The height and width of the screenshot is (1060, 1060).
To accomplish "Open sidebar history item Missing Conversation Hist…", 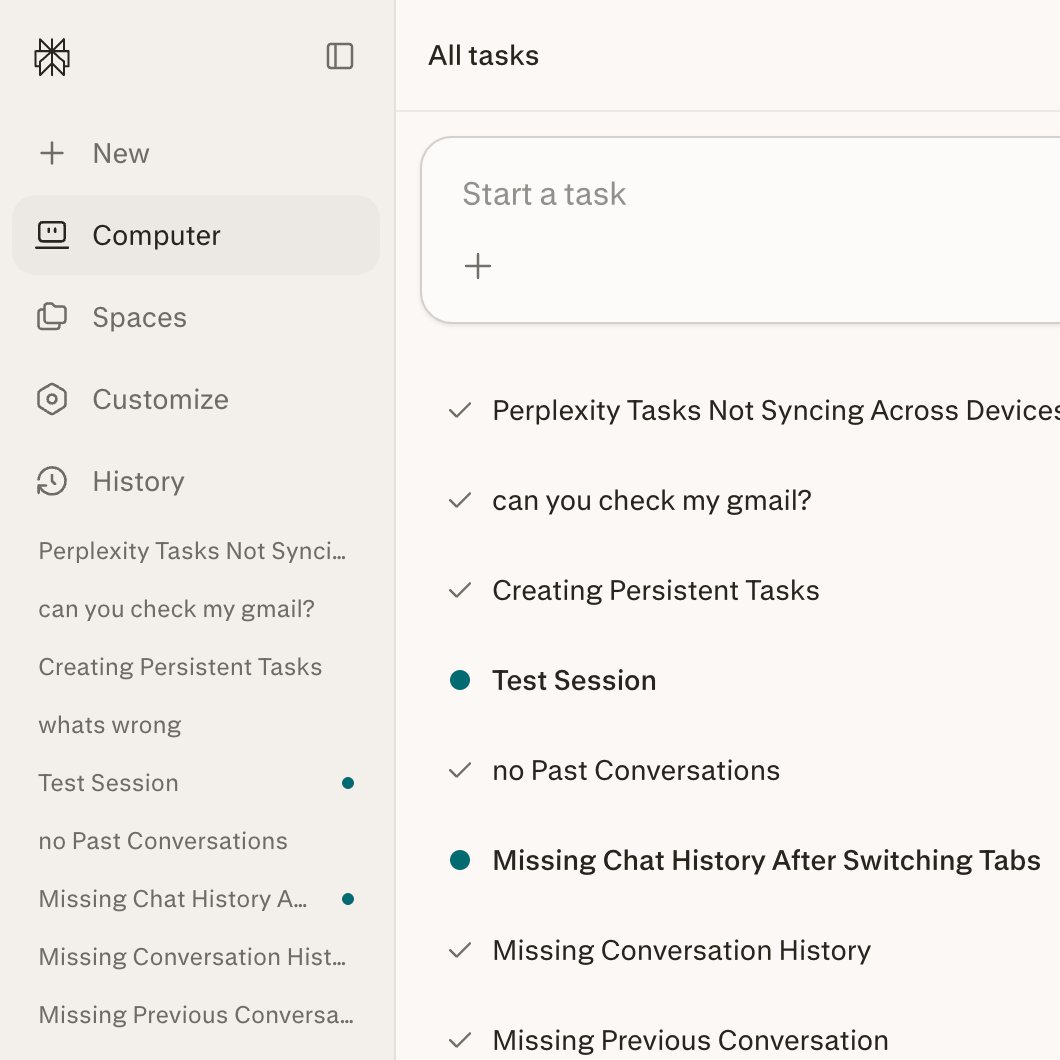I will (x=192, y=957).
